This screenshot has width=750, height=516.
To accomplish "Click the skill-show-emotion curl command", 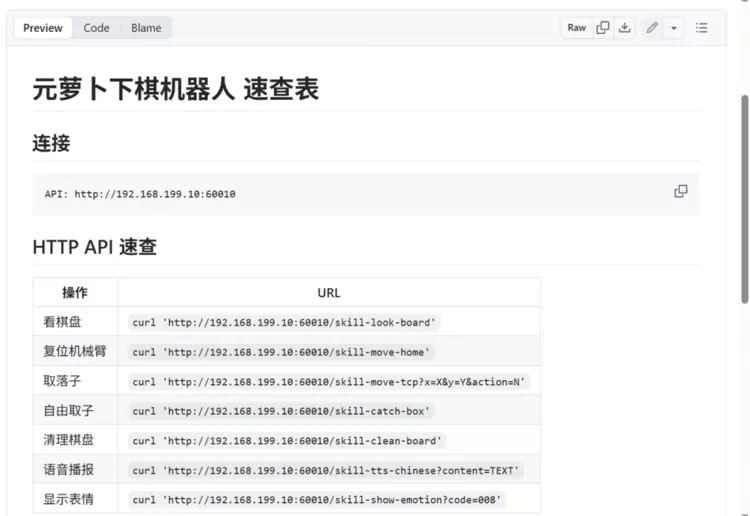I will click(x=317, y=500).
